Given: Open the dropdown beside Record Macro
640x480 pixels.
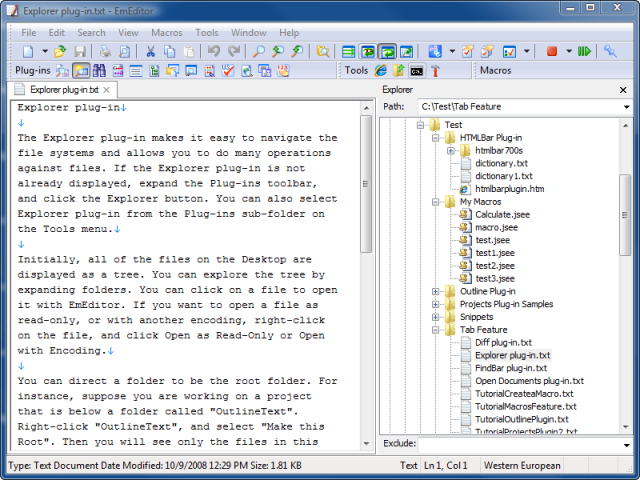Looking at the screenshot, I should 569,51.
